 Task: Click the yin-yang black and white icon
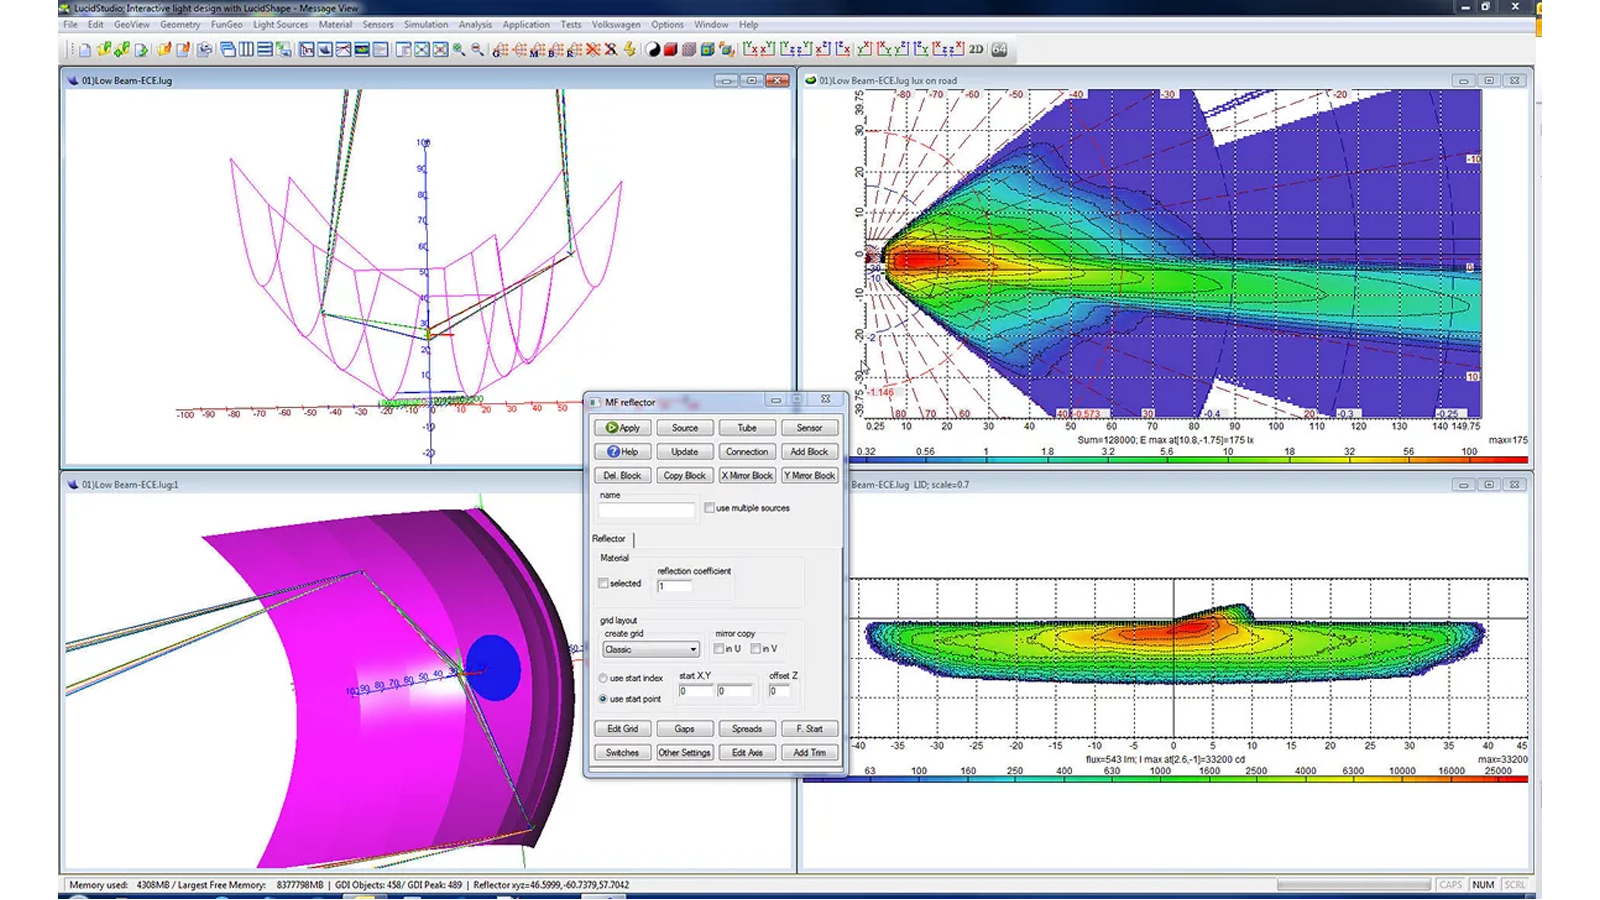click(x=653, y=49)
